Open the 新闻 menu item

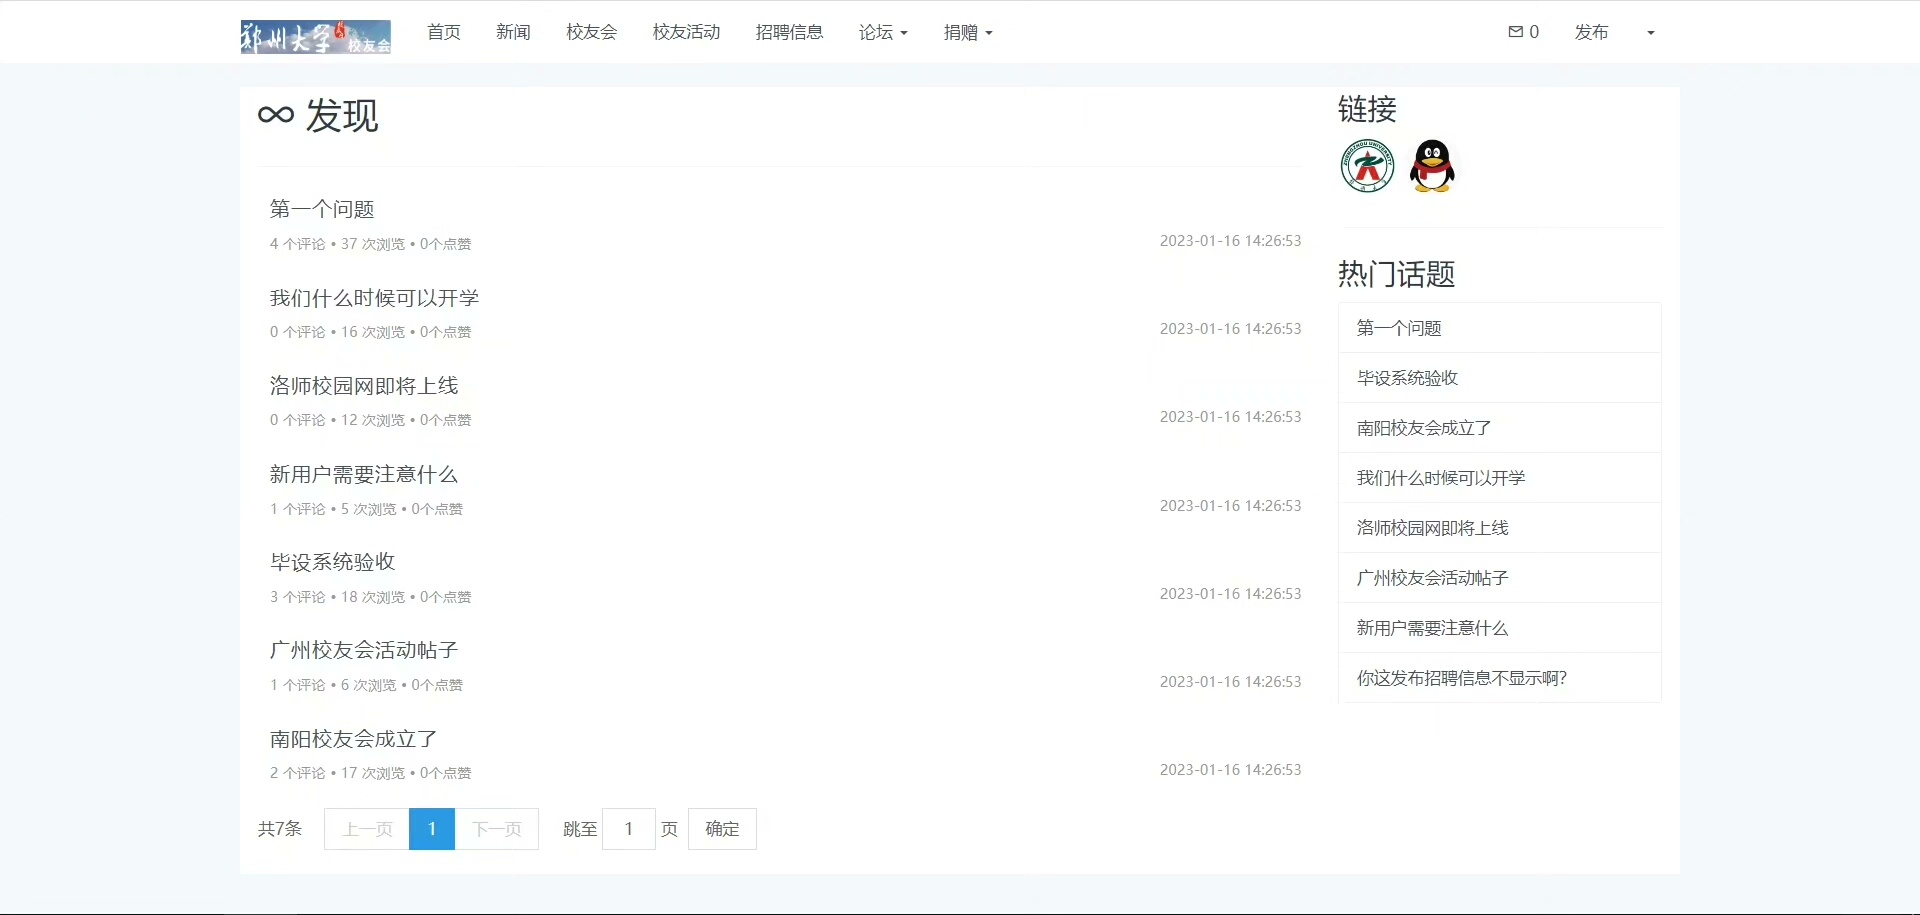(513, 32)
